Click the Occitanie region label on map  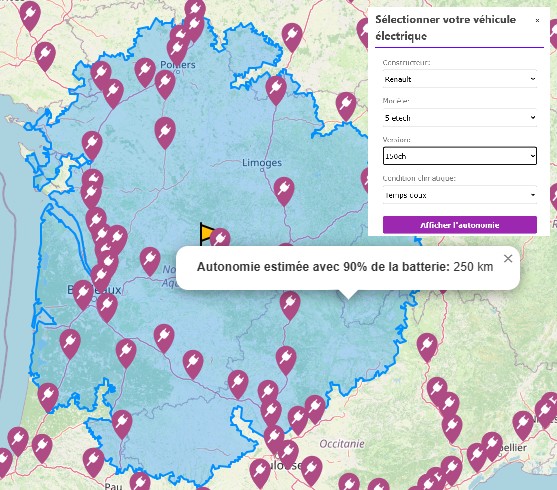tap(342, 444)
